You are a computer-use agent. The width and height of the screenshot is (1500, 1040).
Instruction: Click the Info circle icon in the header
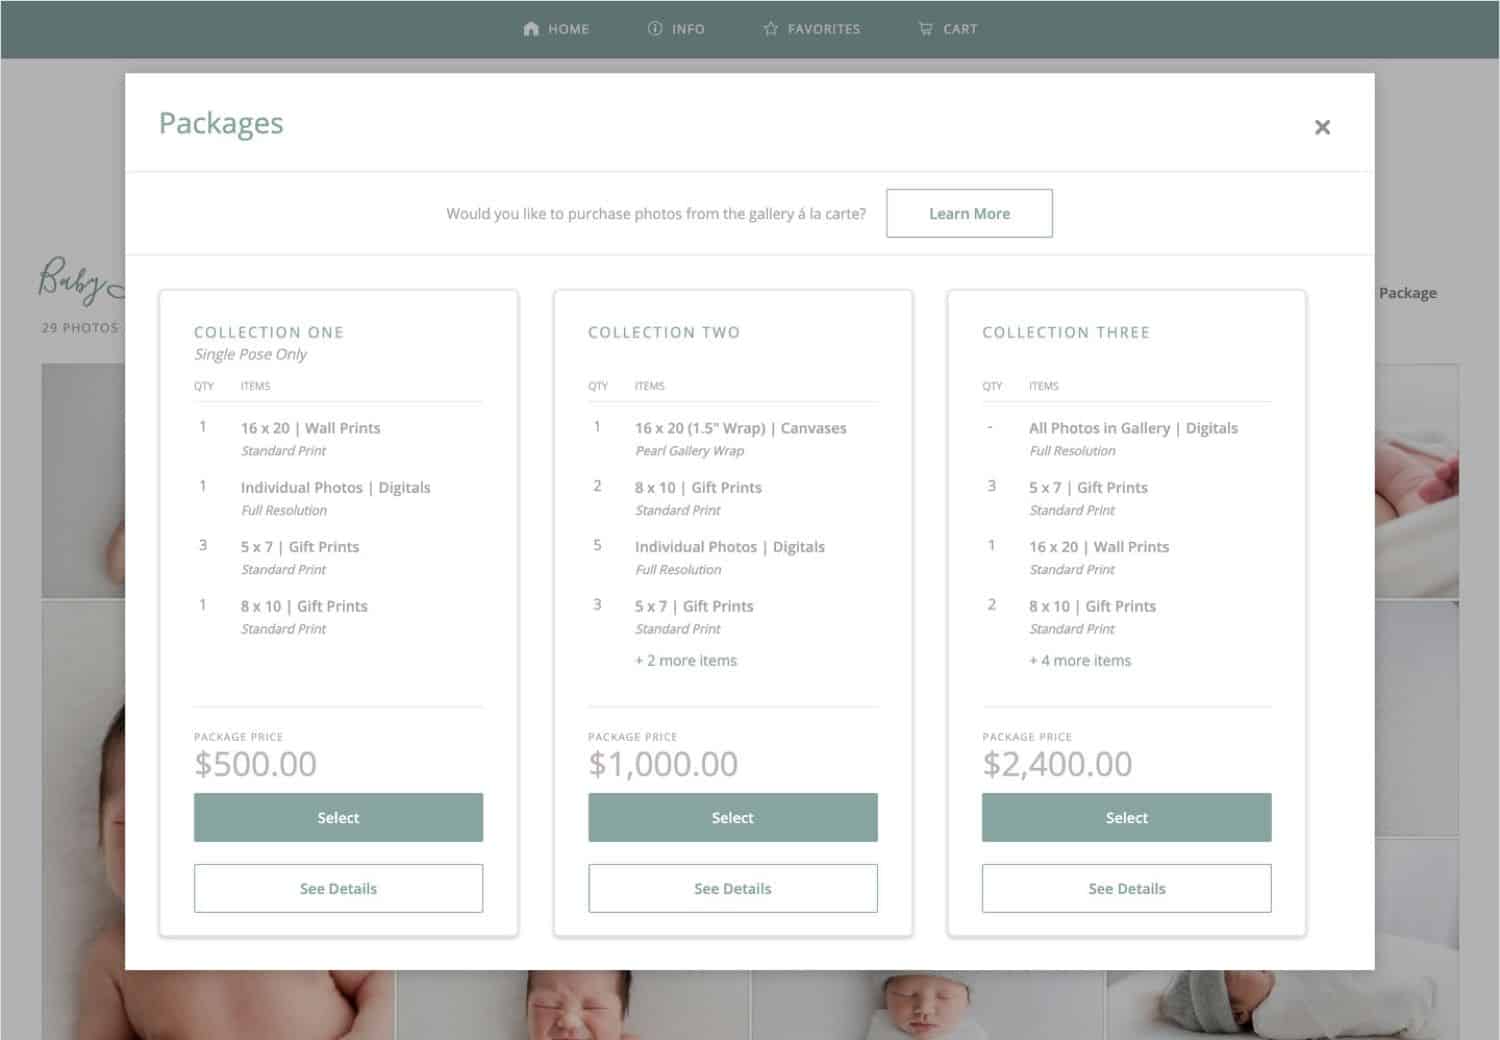pos(655,29)
